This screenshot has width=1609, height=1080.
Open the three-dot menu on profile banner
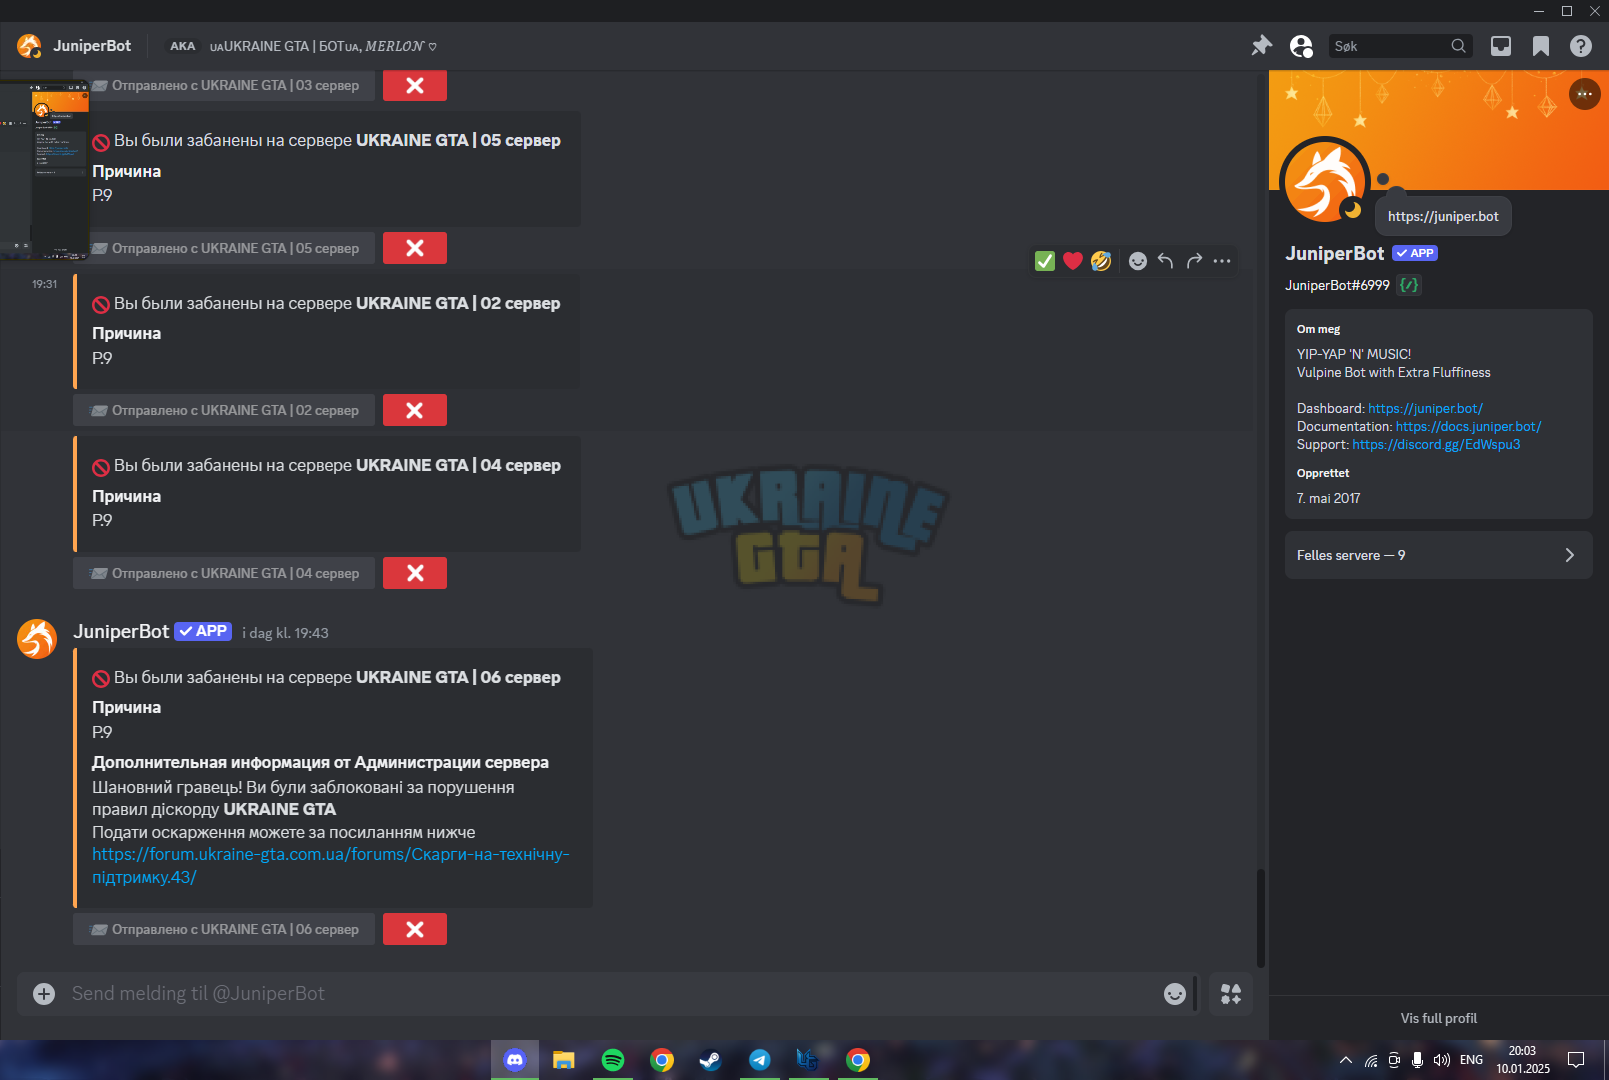pyautogui.click(x=1585, y=94)
